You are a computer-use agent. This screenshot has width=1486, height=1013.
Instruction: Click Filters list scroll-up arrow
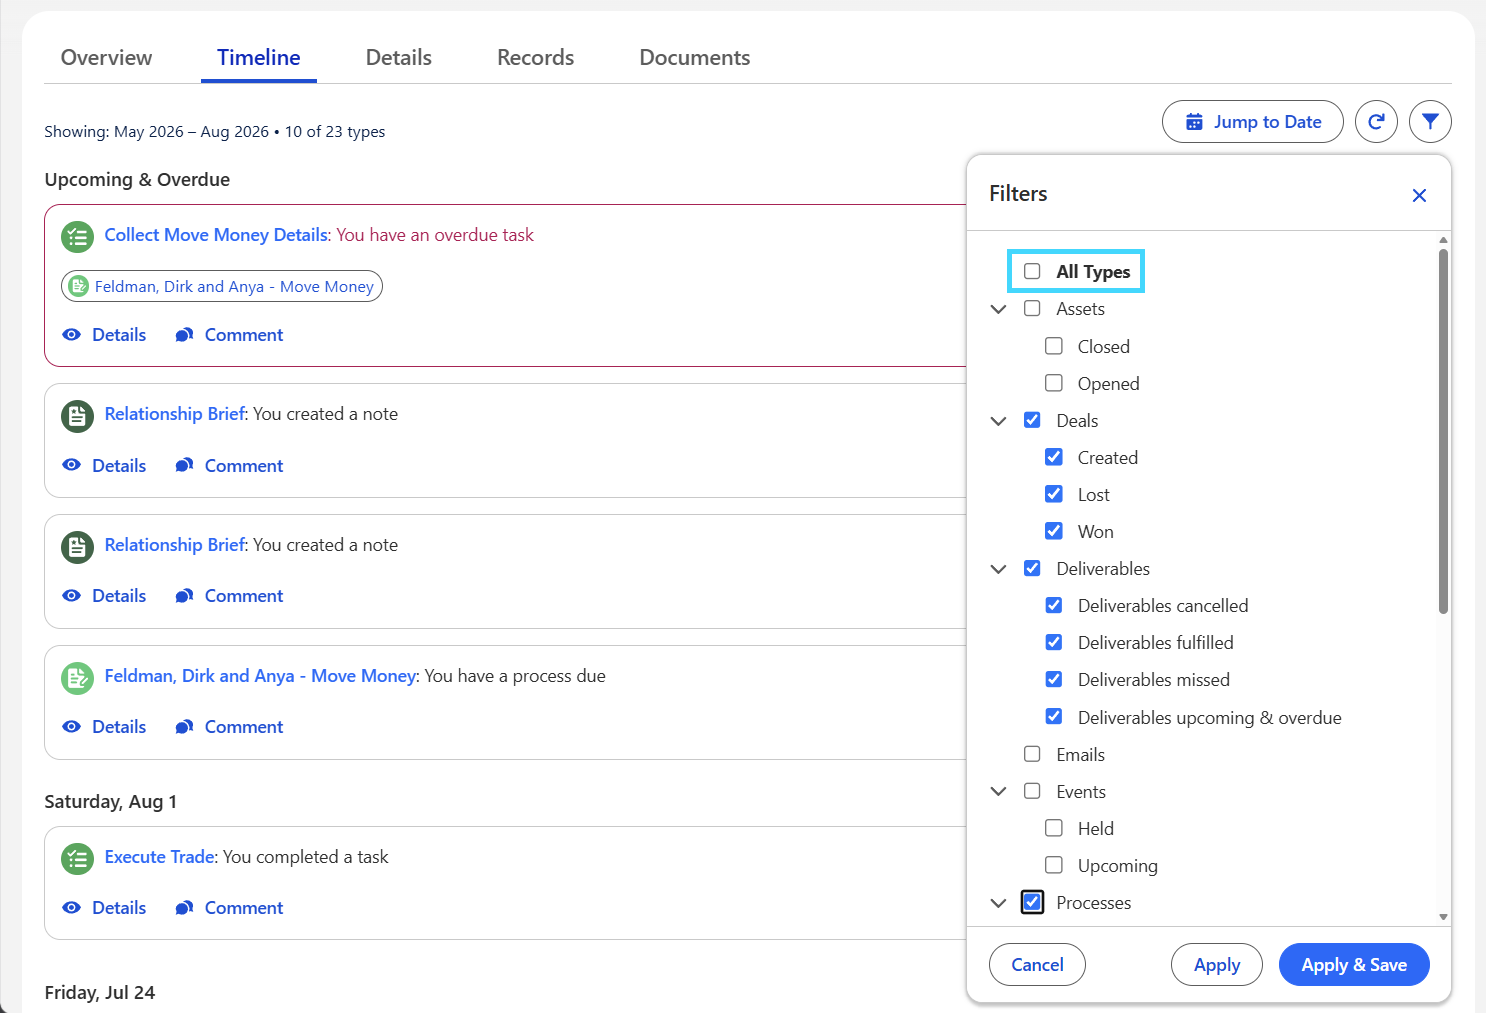(1443, 240)
